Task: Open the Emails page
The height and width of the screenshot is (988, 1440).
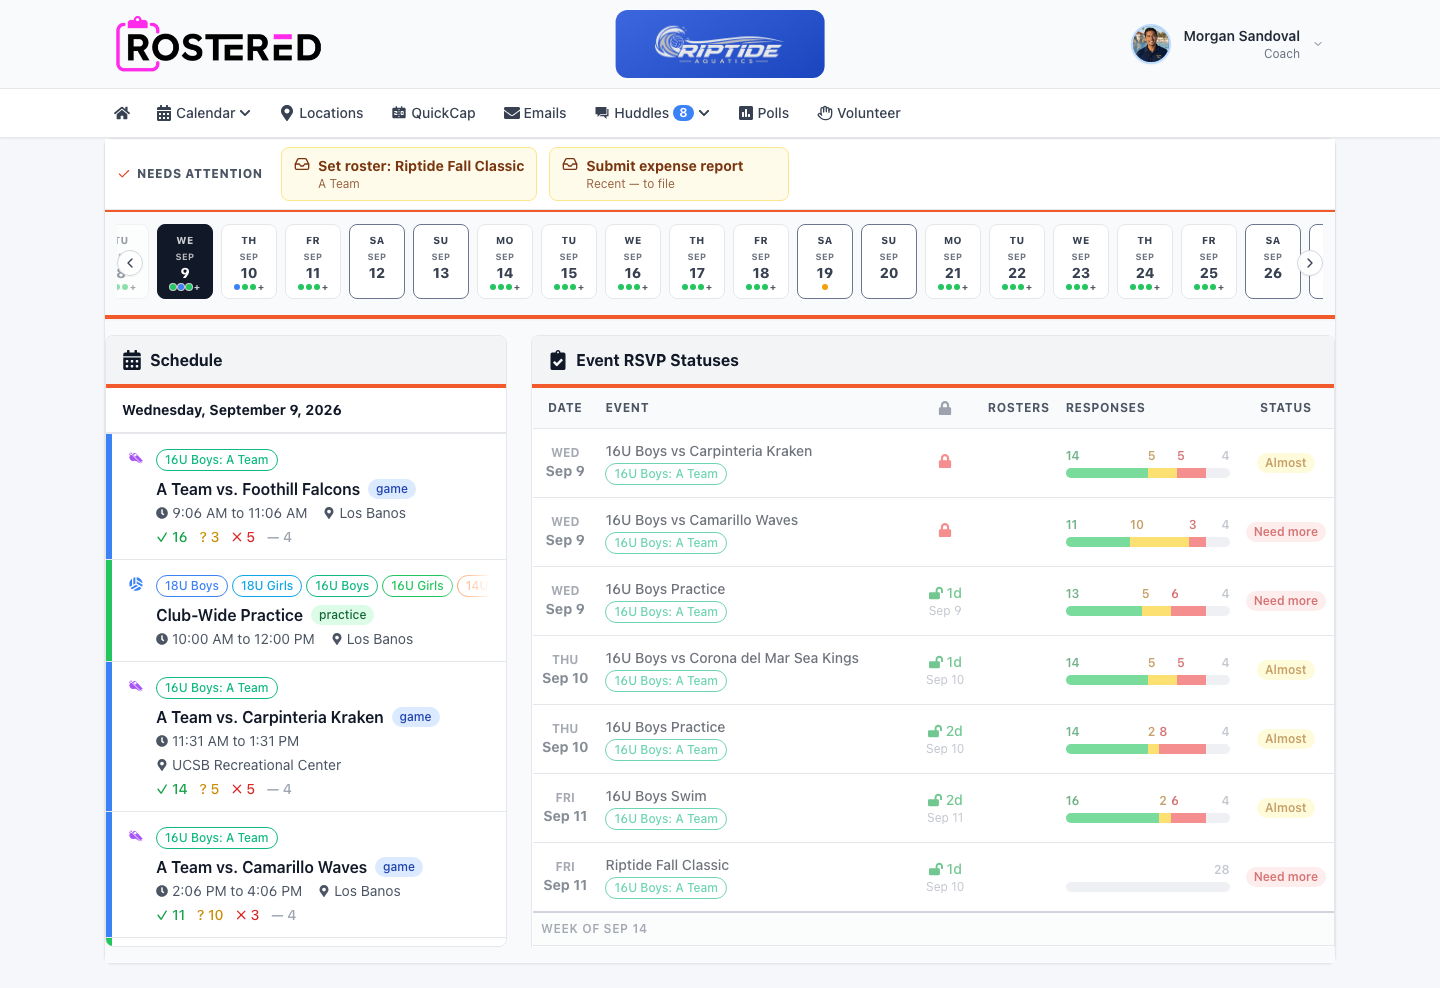Action: (535, 113)
